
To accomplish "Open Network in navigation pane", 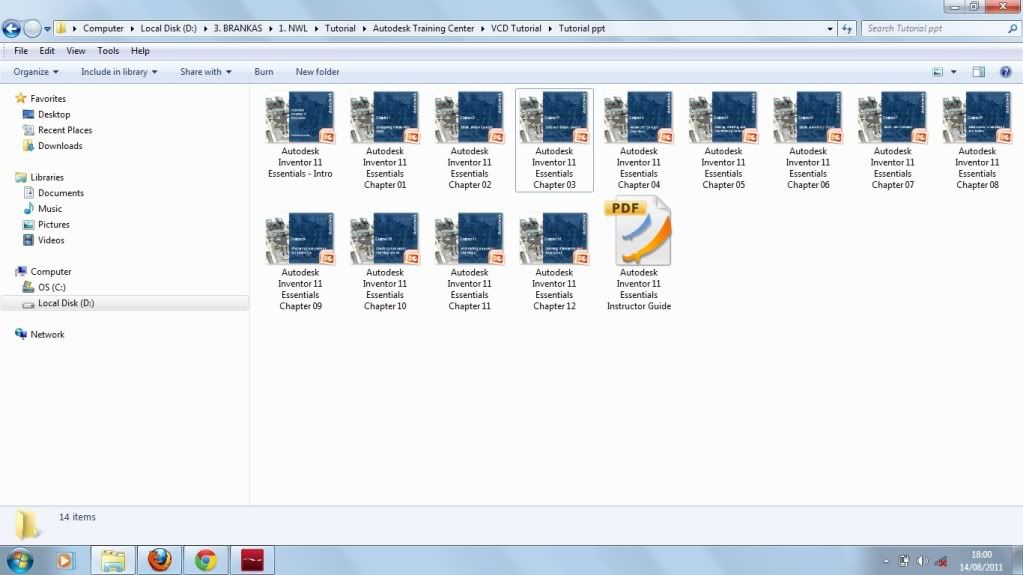I will coord(40,334).
